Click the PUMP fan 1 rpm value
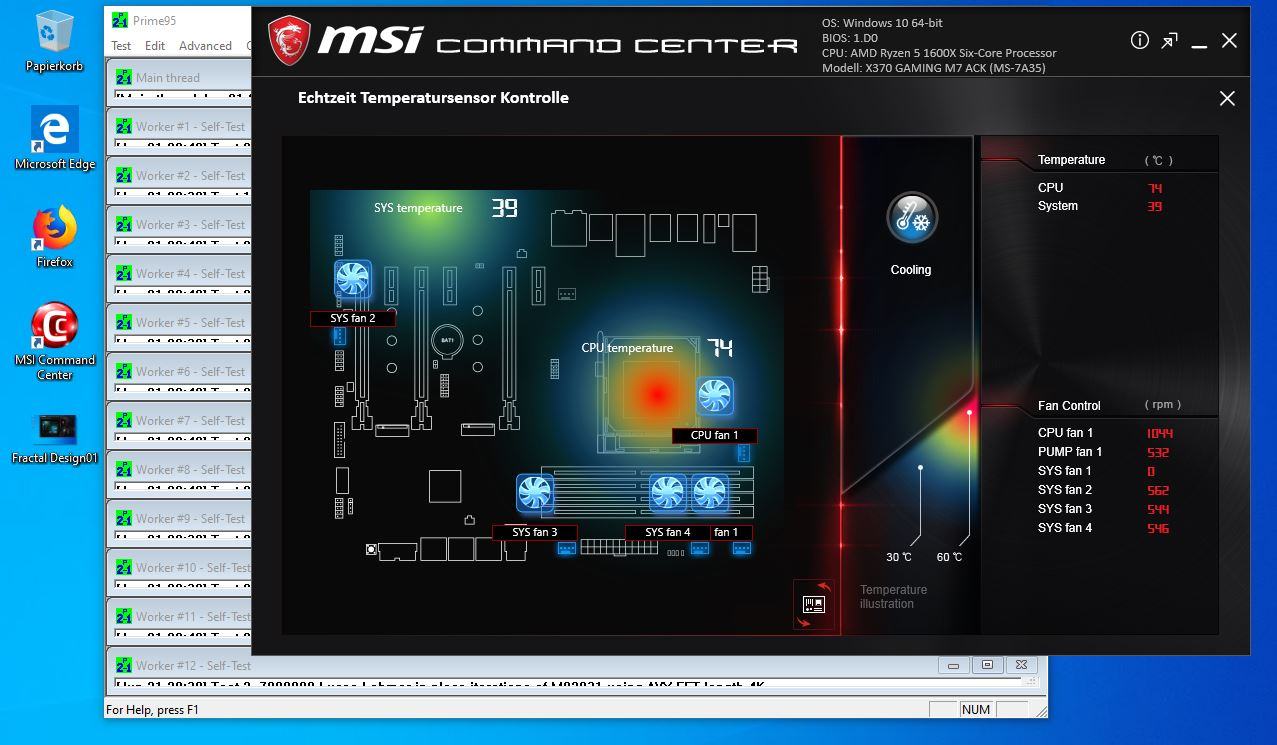 click(x=1158, y=452)
